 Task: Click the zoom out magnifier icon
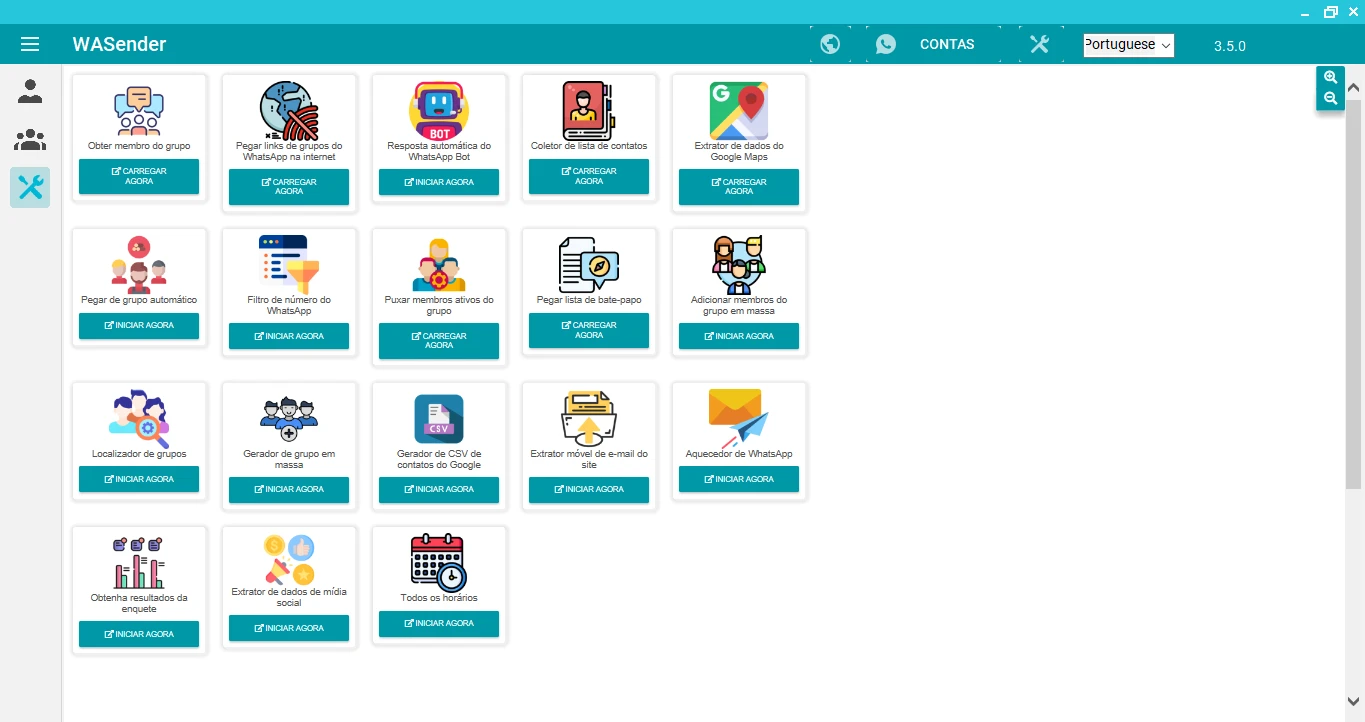click(1330, 98)
